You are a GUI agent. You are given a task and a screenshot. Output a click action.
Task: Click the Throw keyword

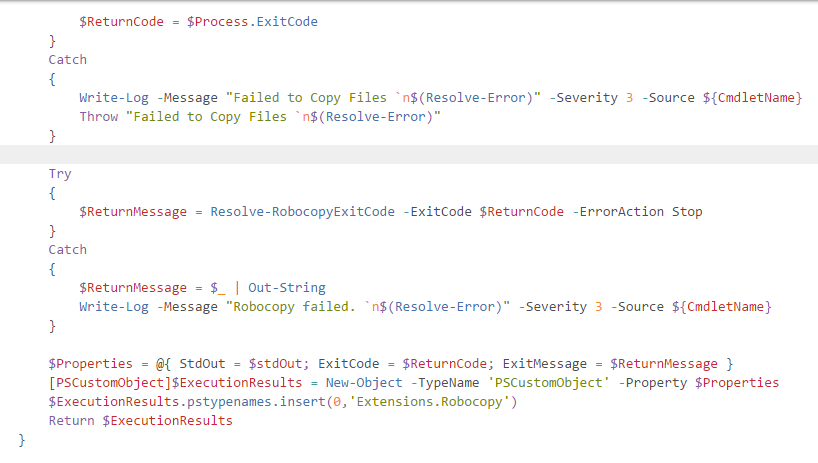click(x=99, y=117)
